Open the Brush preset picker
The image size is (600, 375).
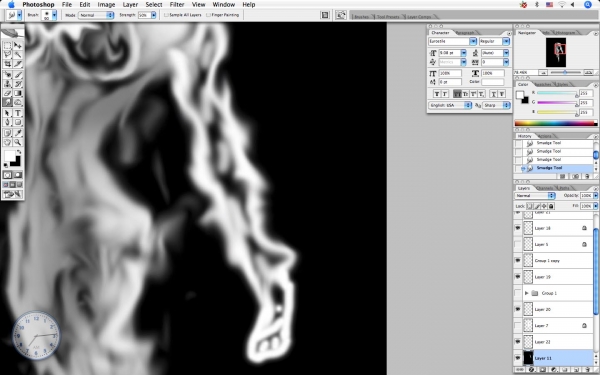pyautogui.click(x=54, y=15)
